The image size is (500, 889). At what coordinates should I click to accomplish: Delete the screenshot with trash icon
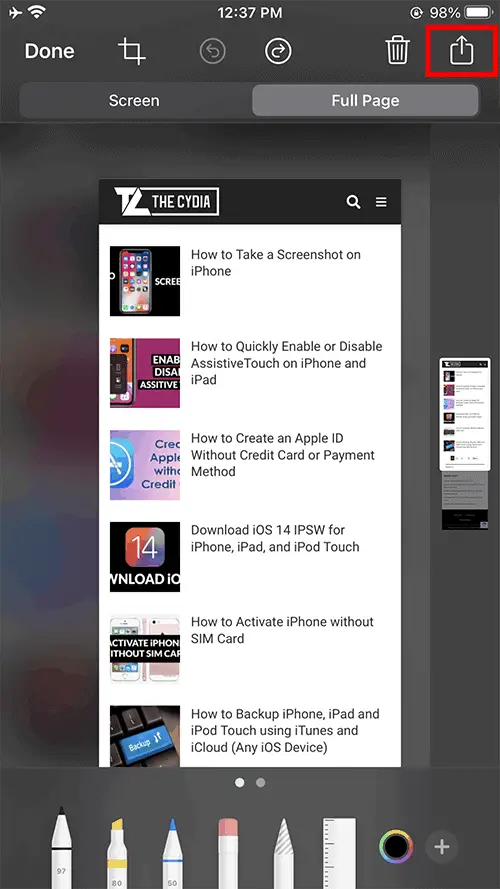tap(397, 50)
